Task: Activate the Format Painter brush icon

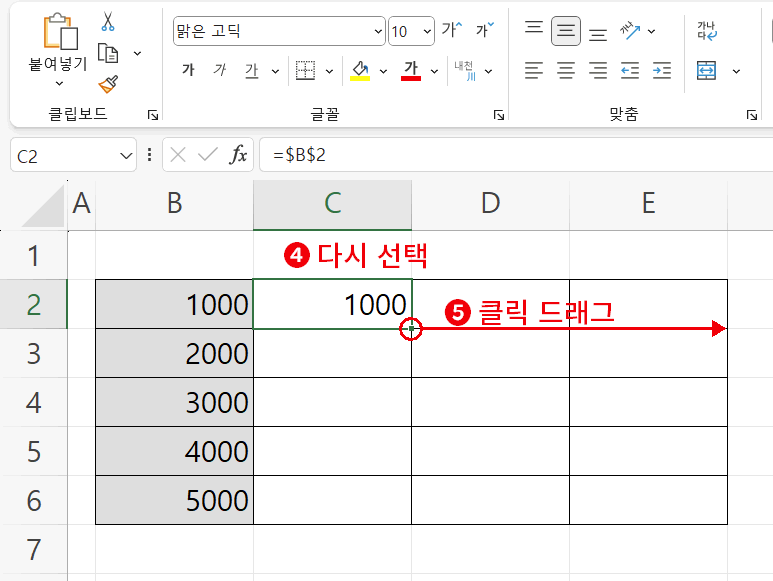Action: [108, 84]
